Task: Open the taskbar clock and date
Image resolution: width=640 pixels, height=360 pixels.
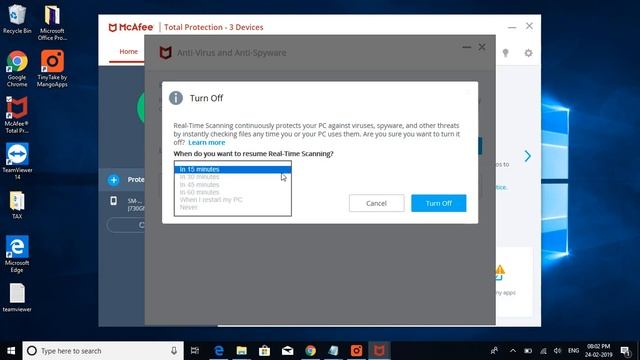Action: pos(598,351)
